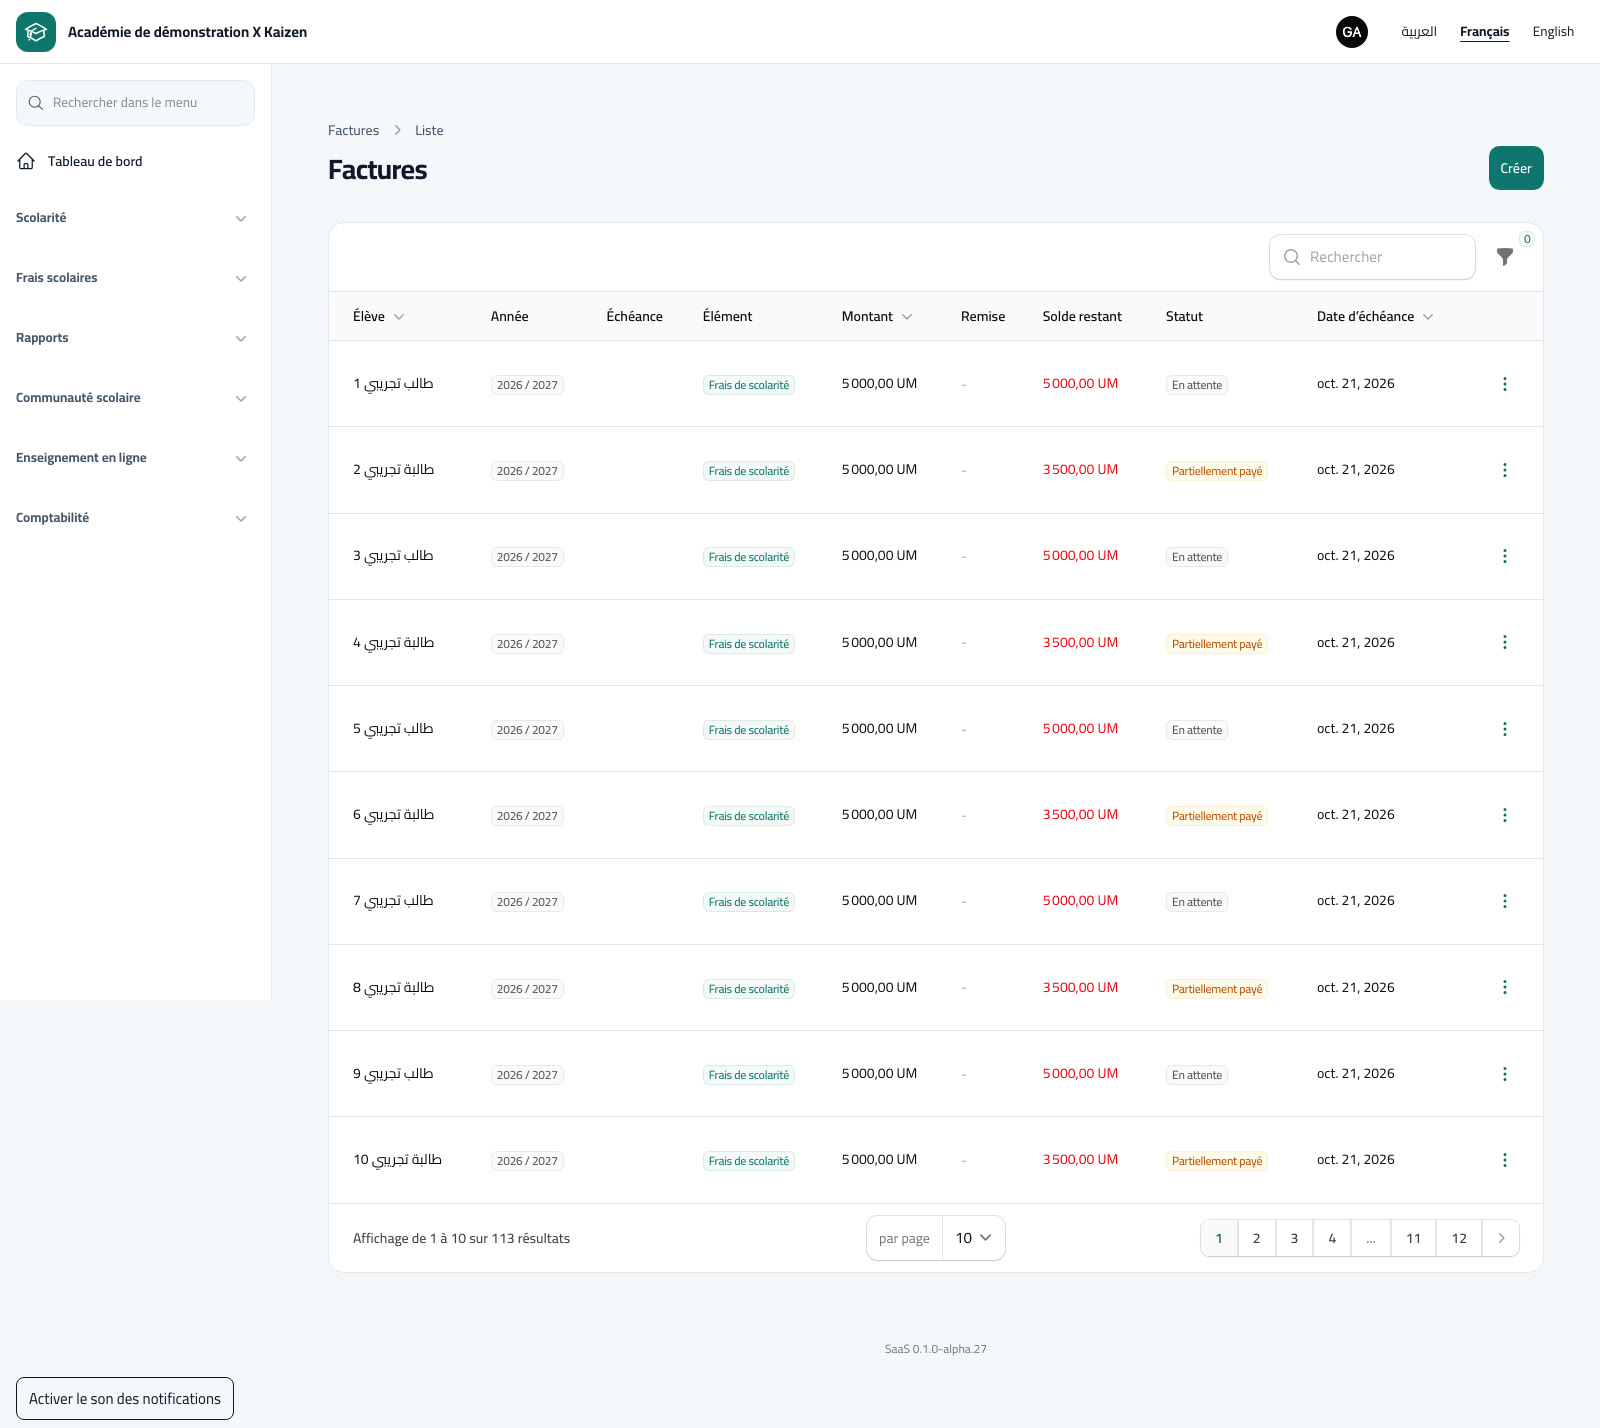Expand the Comptabilité sidebar section
Viewport: 1600px width, 1428px height.
click(x=131, y=518)
